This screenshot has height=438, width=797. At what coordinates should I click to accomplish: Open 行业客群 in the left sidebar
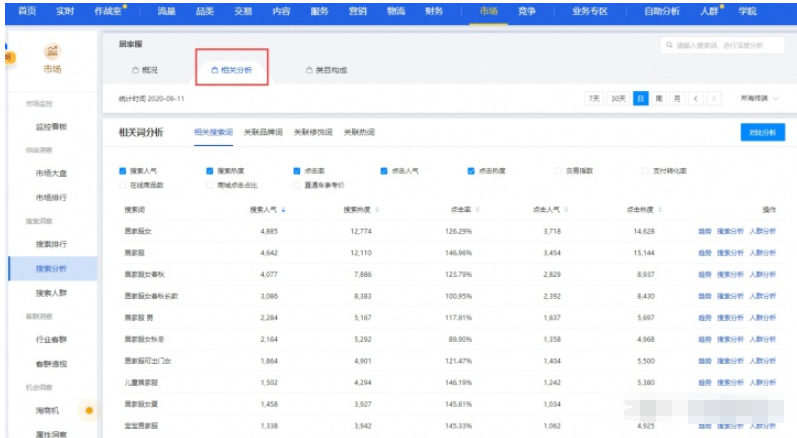[x=51, y=339]
